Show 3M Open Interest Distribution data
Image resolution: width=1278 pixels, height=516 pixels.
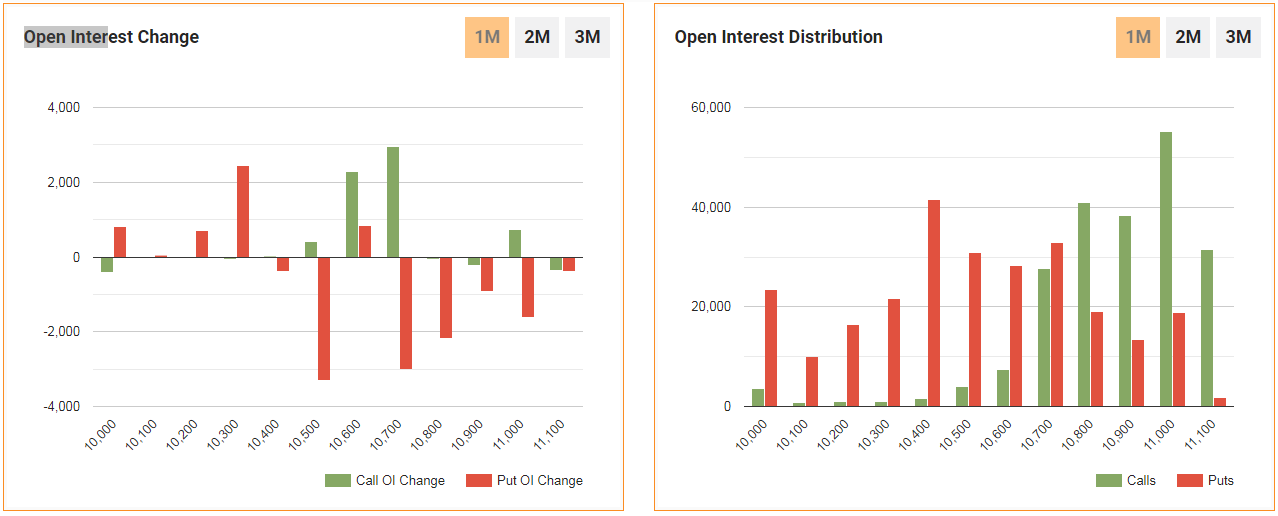point(1238,38)
